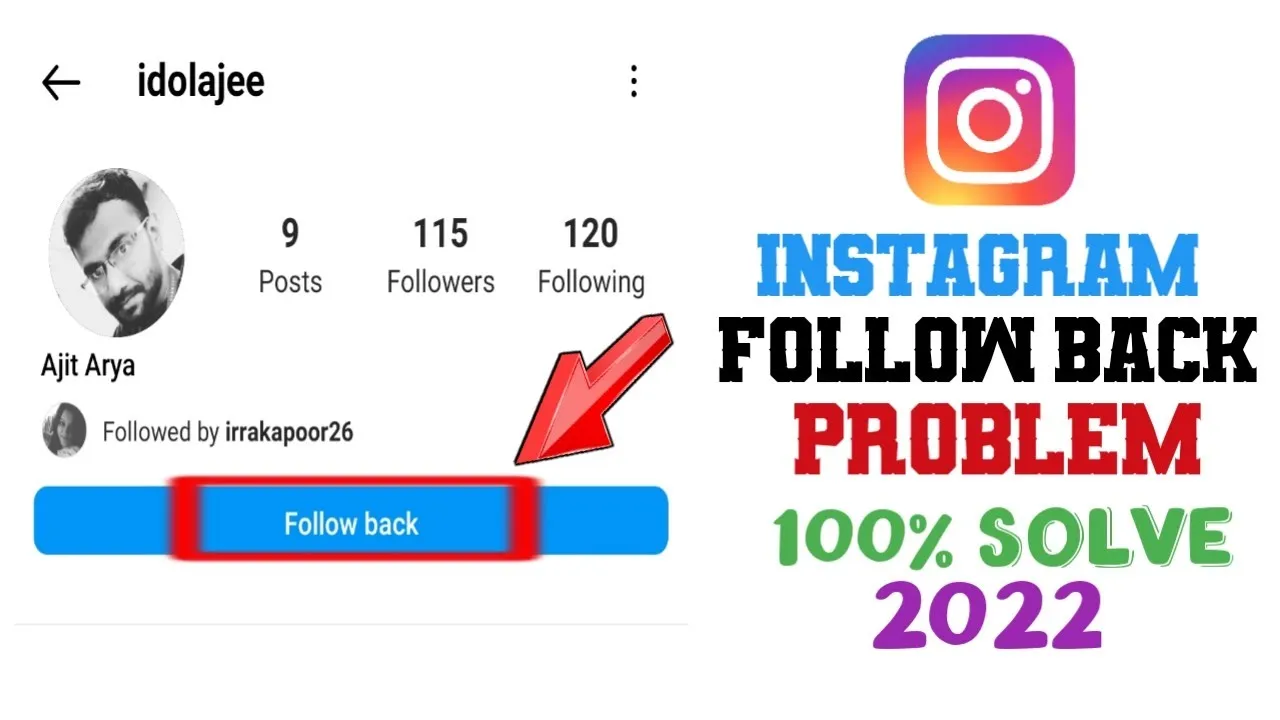Viewport: 1280px width, 720px height.
Task: Click the Followers number 115
Action: coord(441,234)
